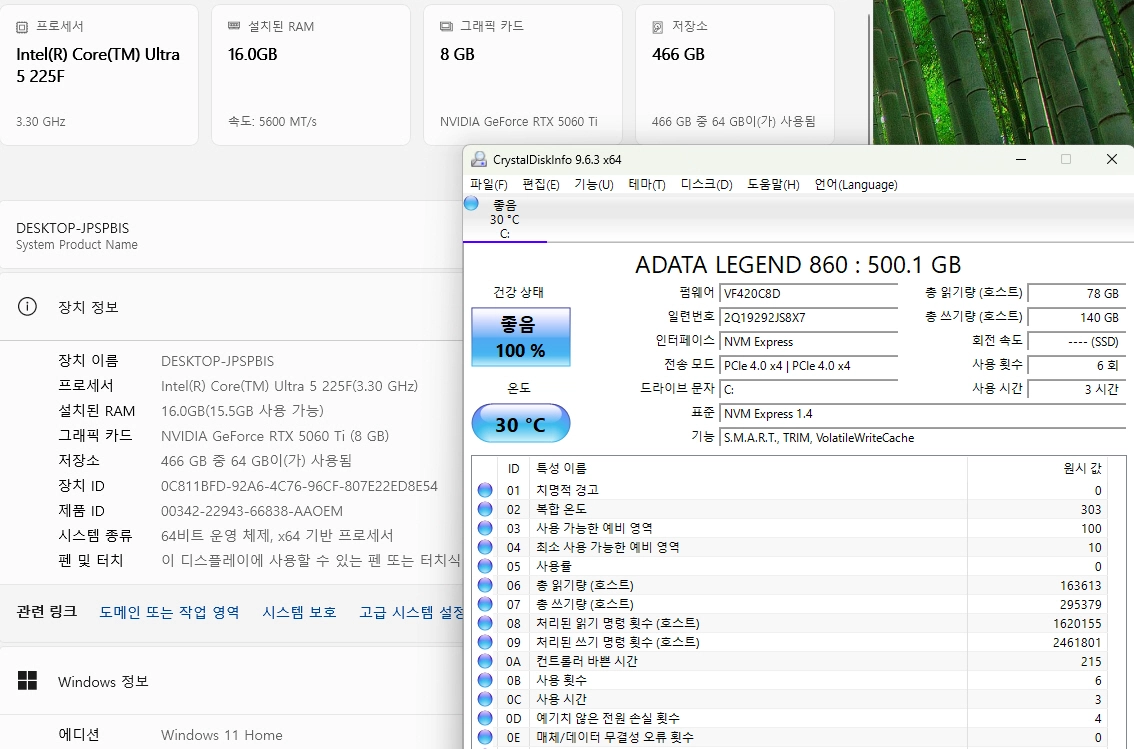Viewport: 1134px width, 749px height.
Task: Open the 도메인 또는 작업 영역 link
Action: coord(169,612)
